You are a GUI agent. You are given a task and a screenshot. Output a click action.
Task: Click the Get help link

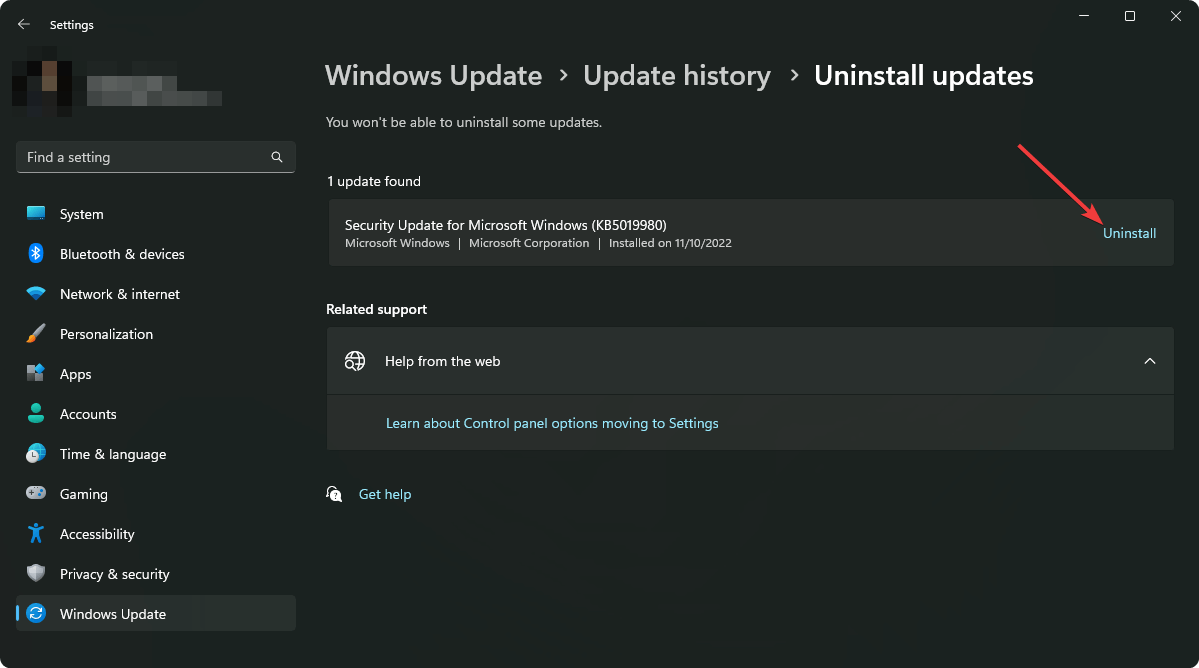point(385,494)
